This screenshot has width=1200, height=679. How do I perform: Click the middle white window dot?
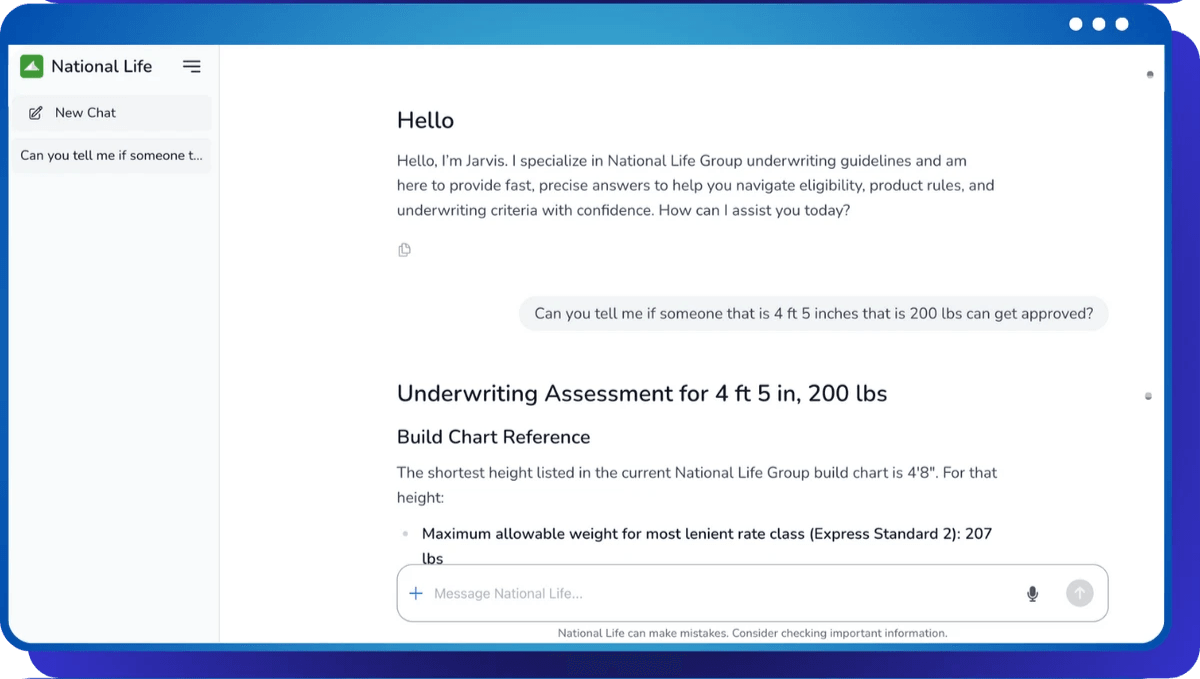[1099, 24]
